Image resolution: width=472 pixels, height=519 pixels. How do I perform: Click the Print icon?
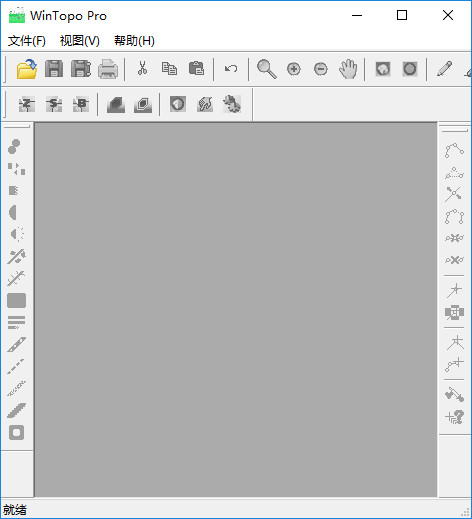(108, 69)
